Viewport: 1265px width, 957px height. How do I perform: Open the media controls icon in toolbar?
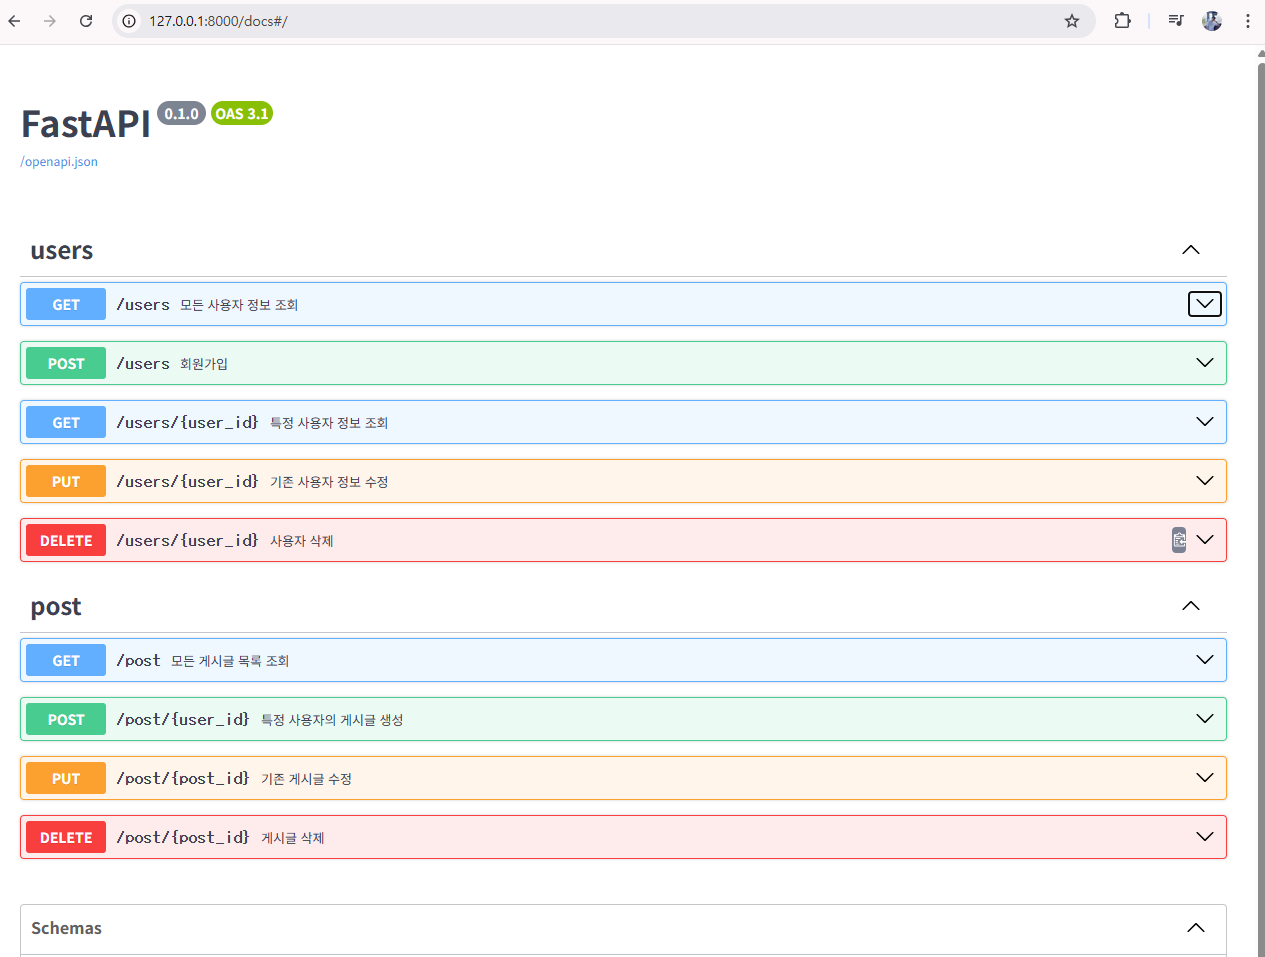1176,21
